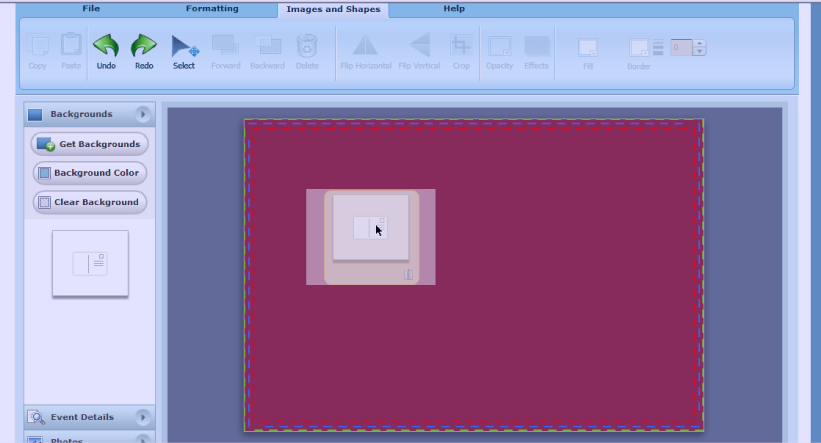Click Clear Background button
Image resolution: width=821 pixels, height=443 pixels.
point(90,202)
